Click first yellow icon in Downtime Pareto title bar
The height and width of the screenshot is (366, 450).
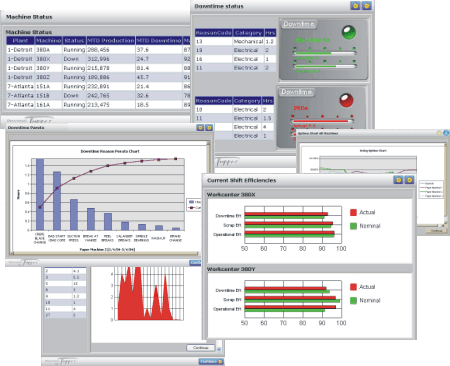pyautogui.click(x=200, y=128)
